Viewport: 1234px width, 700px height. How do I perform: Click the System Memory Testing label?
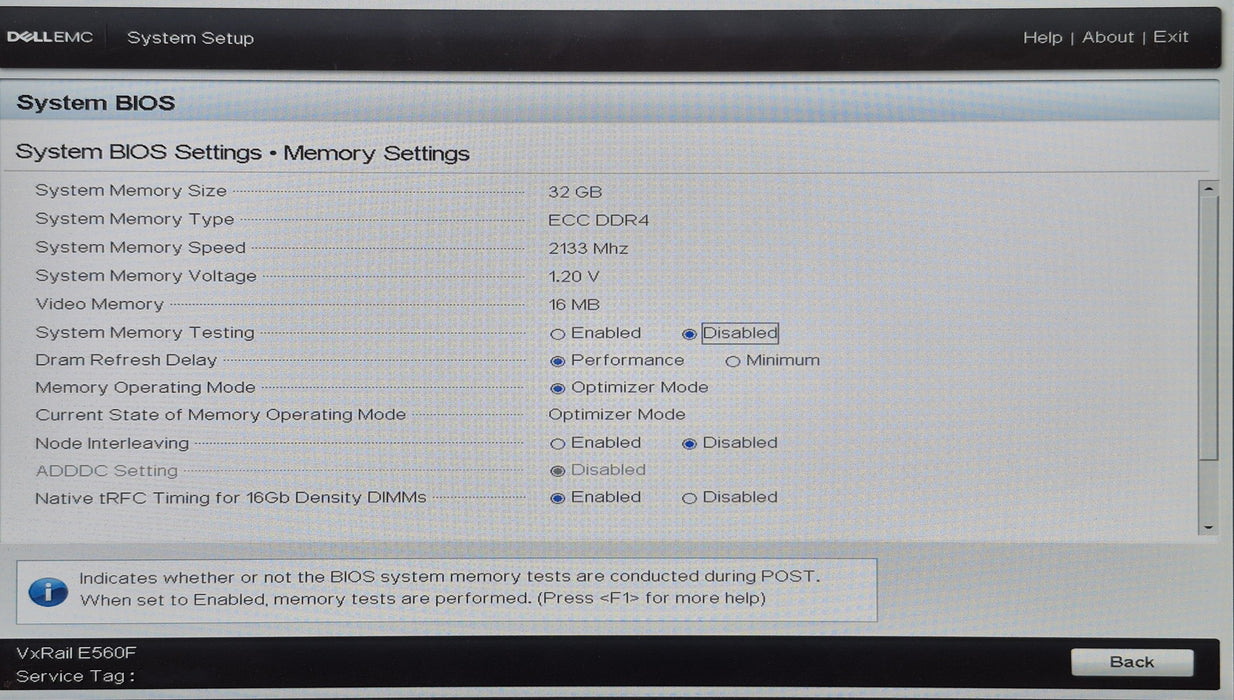145,333
